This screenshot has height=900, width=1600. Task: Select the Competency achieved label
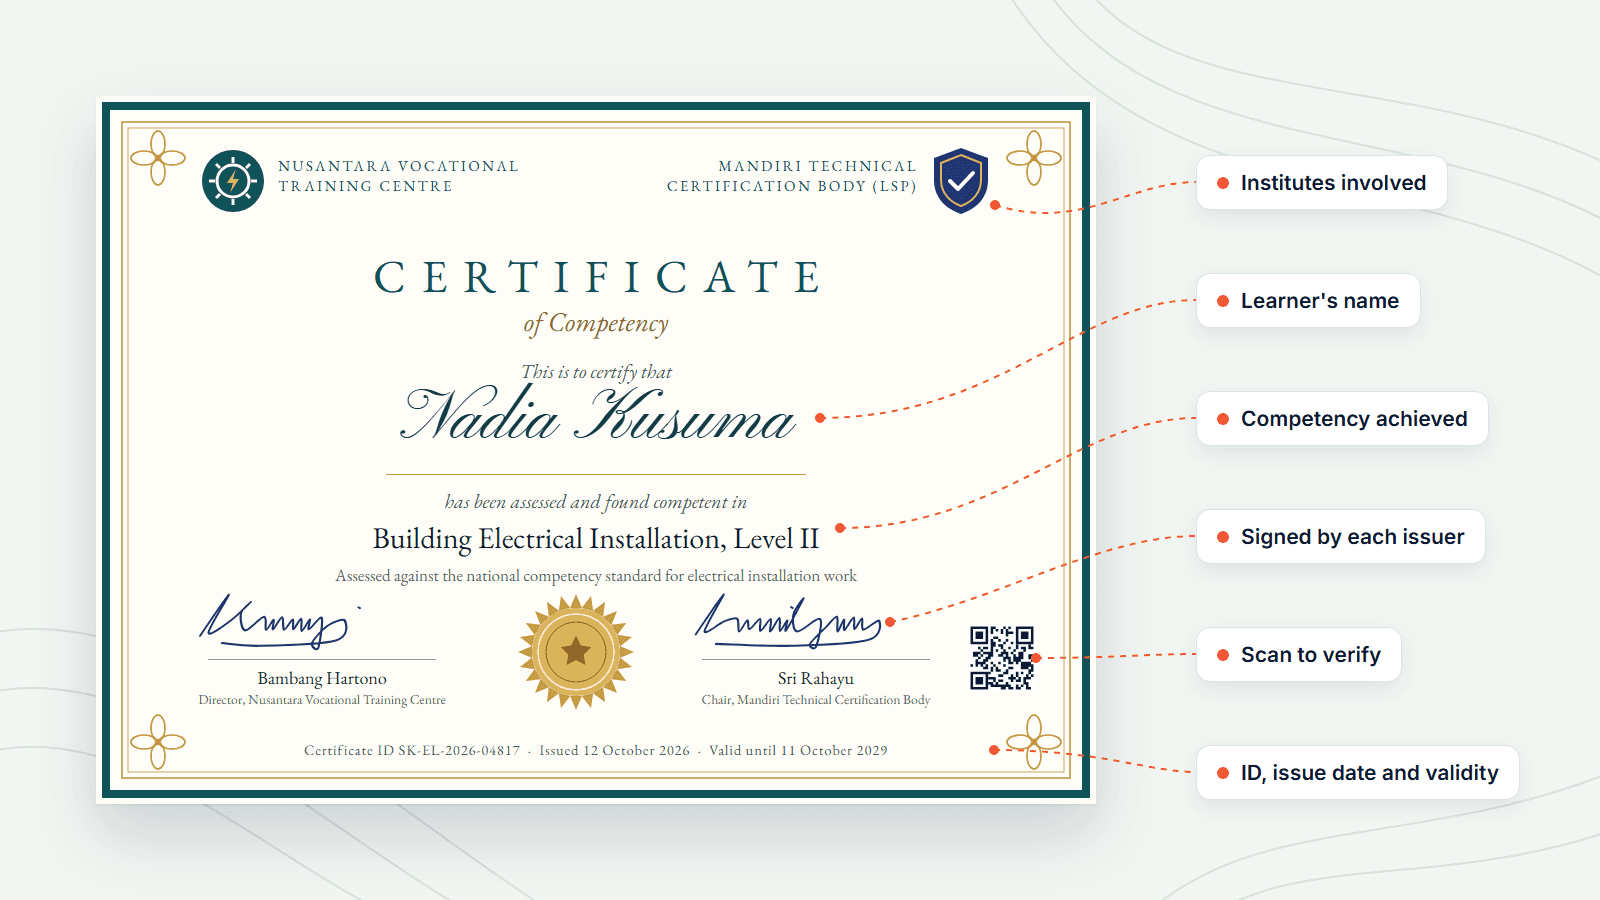pos(1342,419)
